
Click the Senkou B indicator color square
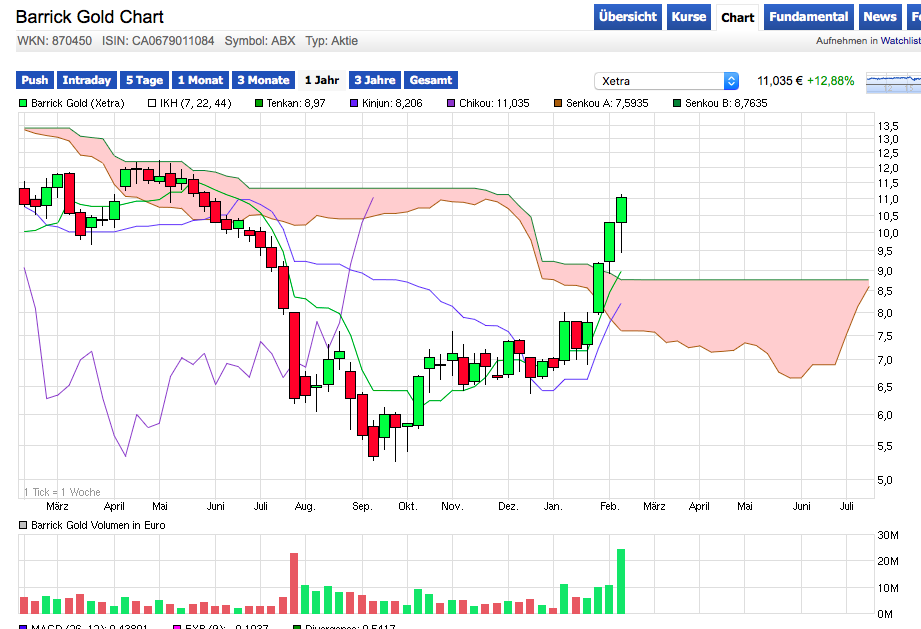point(675,103)
